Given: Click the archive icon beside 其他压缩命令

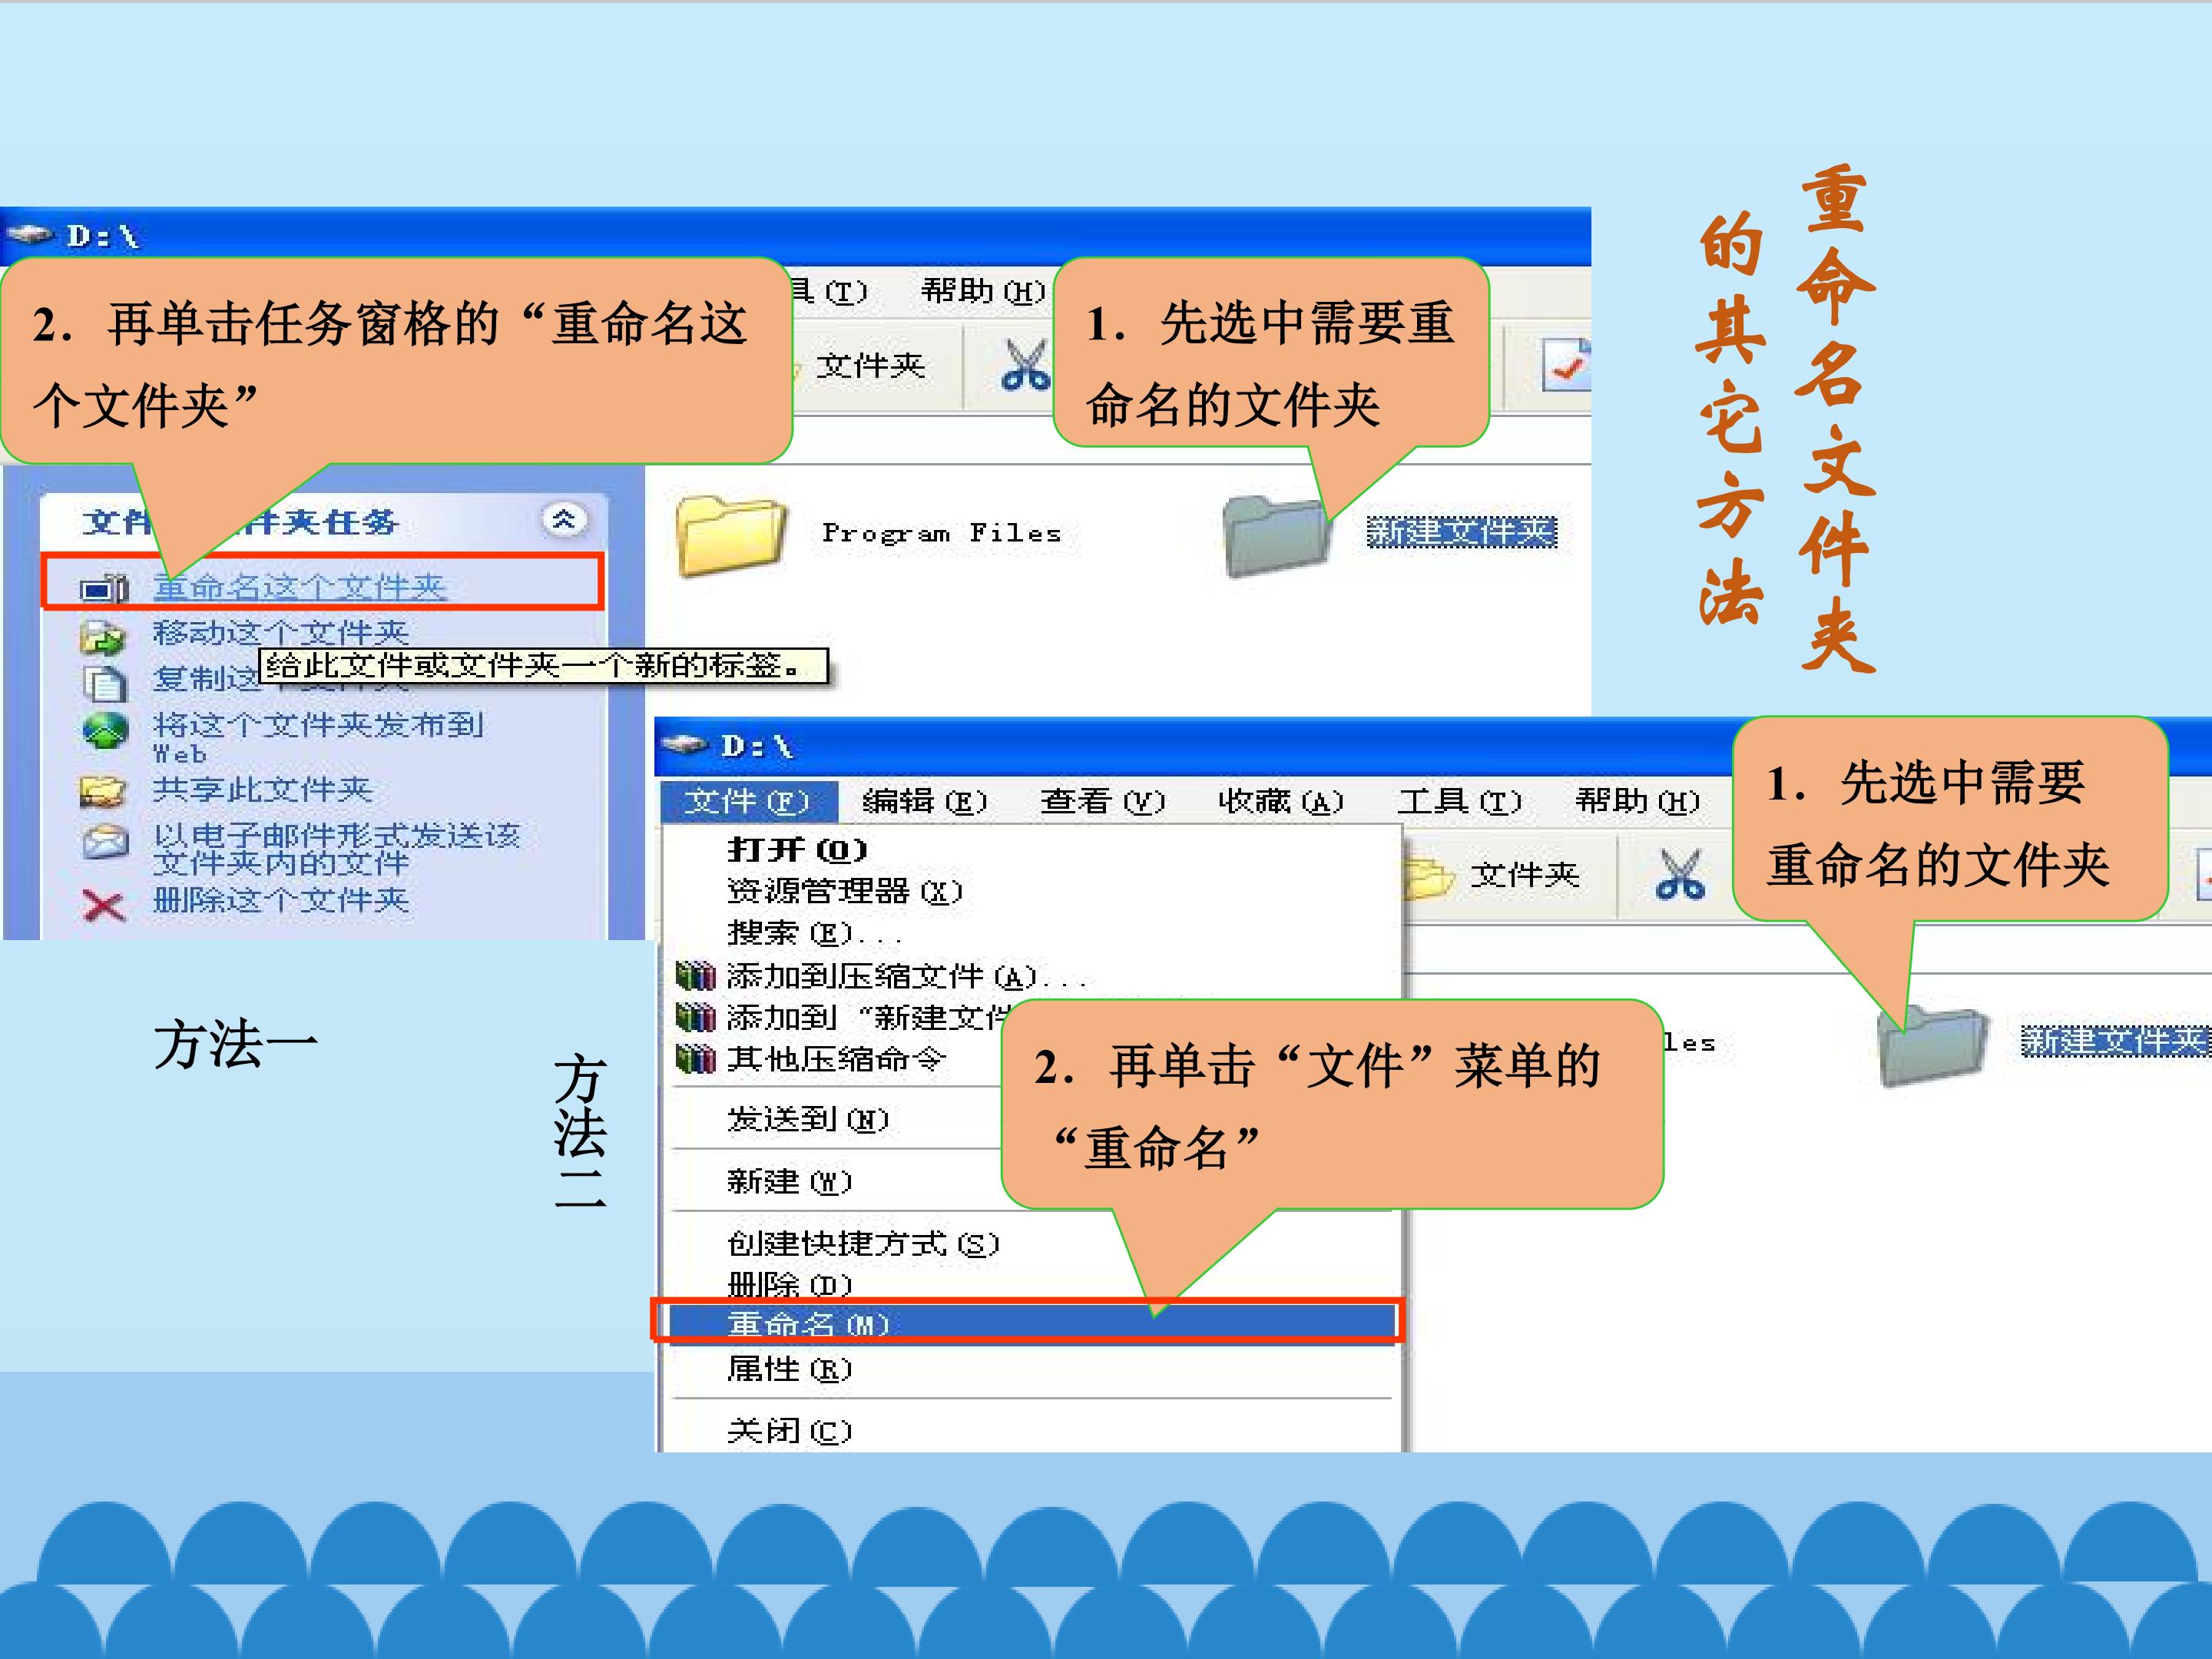Looking at the screenshot, I should click(x=695, y=1058).
